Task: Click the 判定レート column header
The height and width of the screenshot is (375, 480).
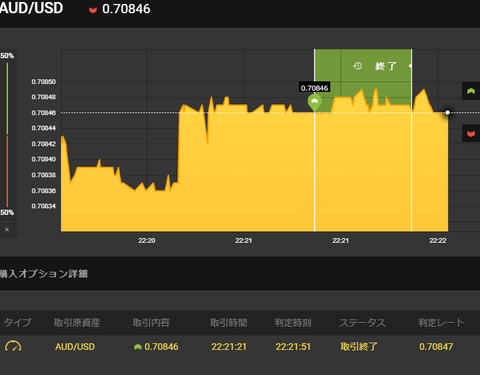Action: [x=441, y=322]
